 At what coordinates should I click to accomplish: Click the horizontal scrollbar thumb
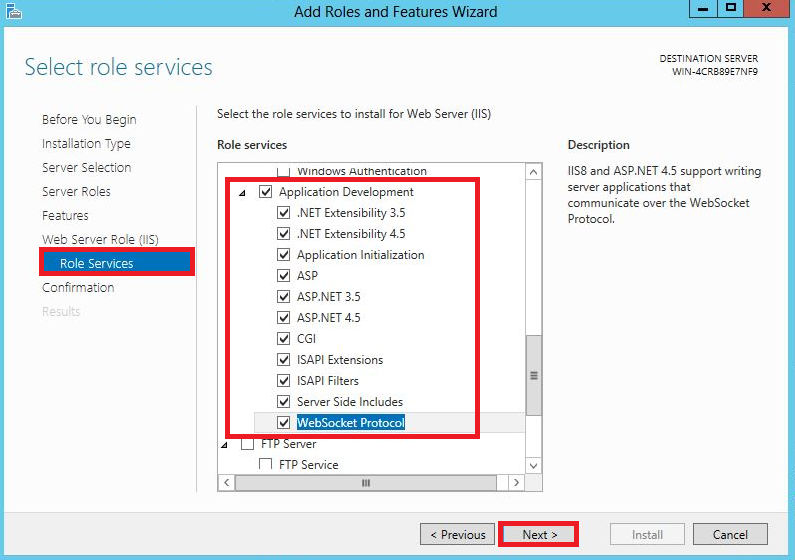366,482
